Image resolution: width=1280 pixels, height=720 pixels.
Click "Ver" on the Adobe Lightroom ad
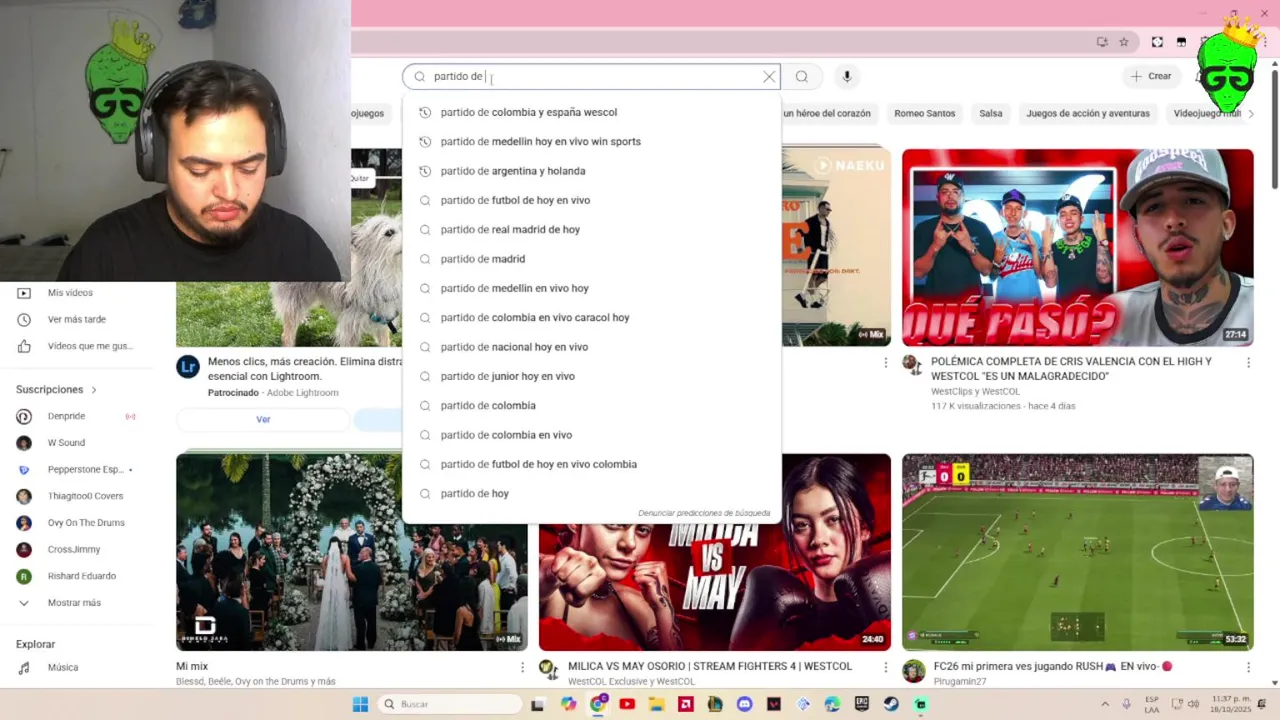pos(263,419)
